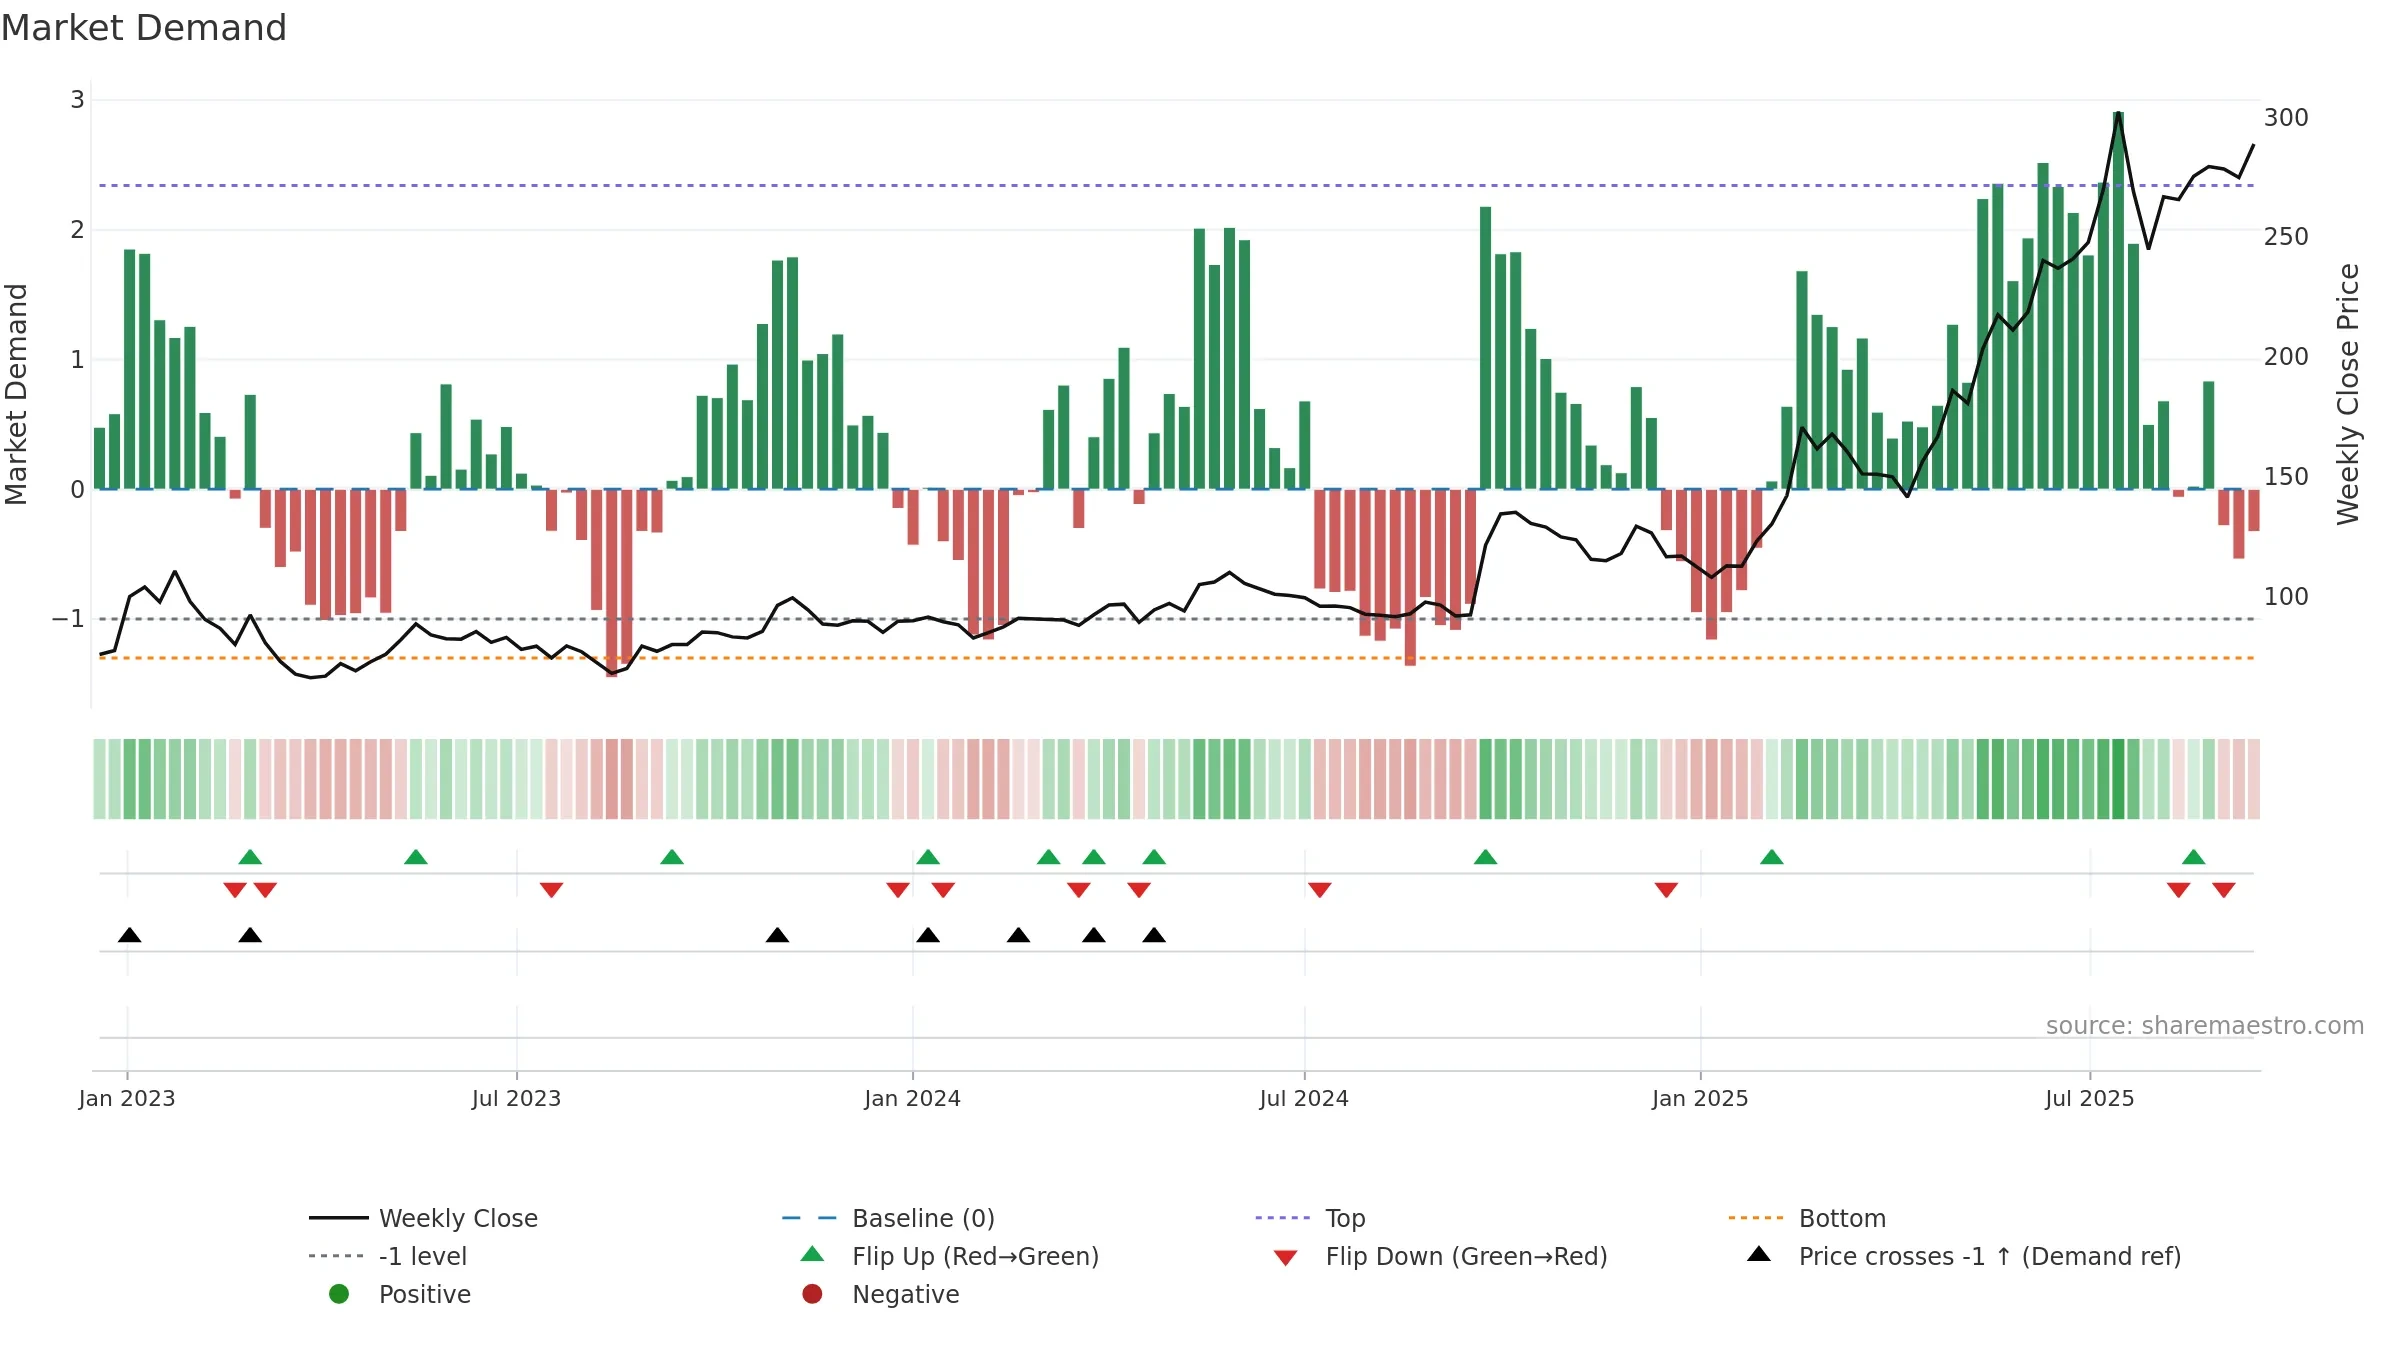Click the Jan 2024 x-axis label

click(x=912, y=1098)
